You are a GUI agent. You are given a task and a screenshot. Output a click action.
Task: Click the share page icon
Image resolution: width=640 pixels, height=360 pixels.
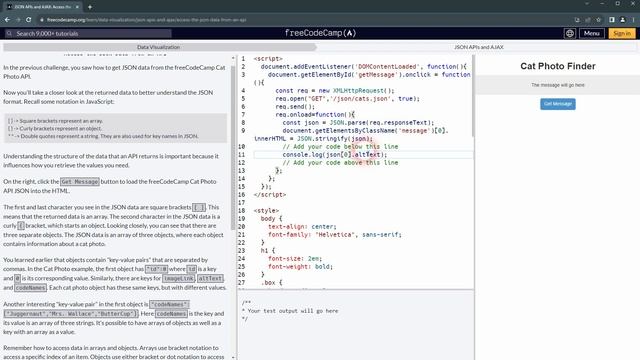(588, 20)
